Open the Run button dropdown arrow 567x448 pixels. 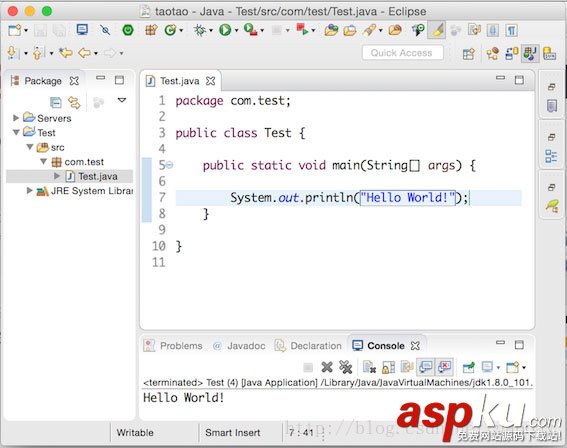(x=236, y=31)
